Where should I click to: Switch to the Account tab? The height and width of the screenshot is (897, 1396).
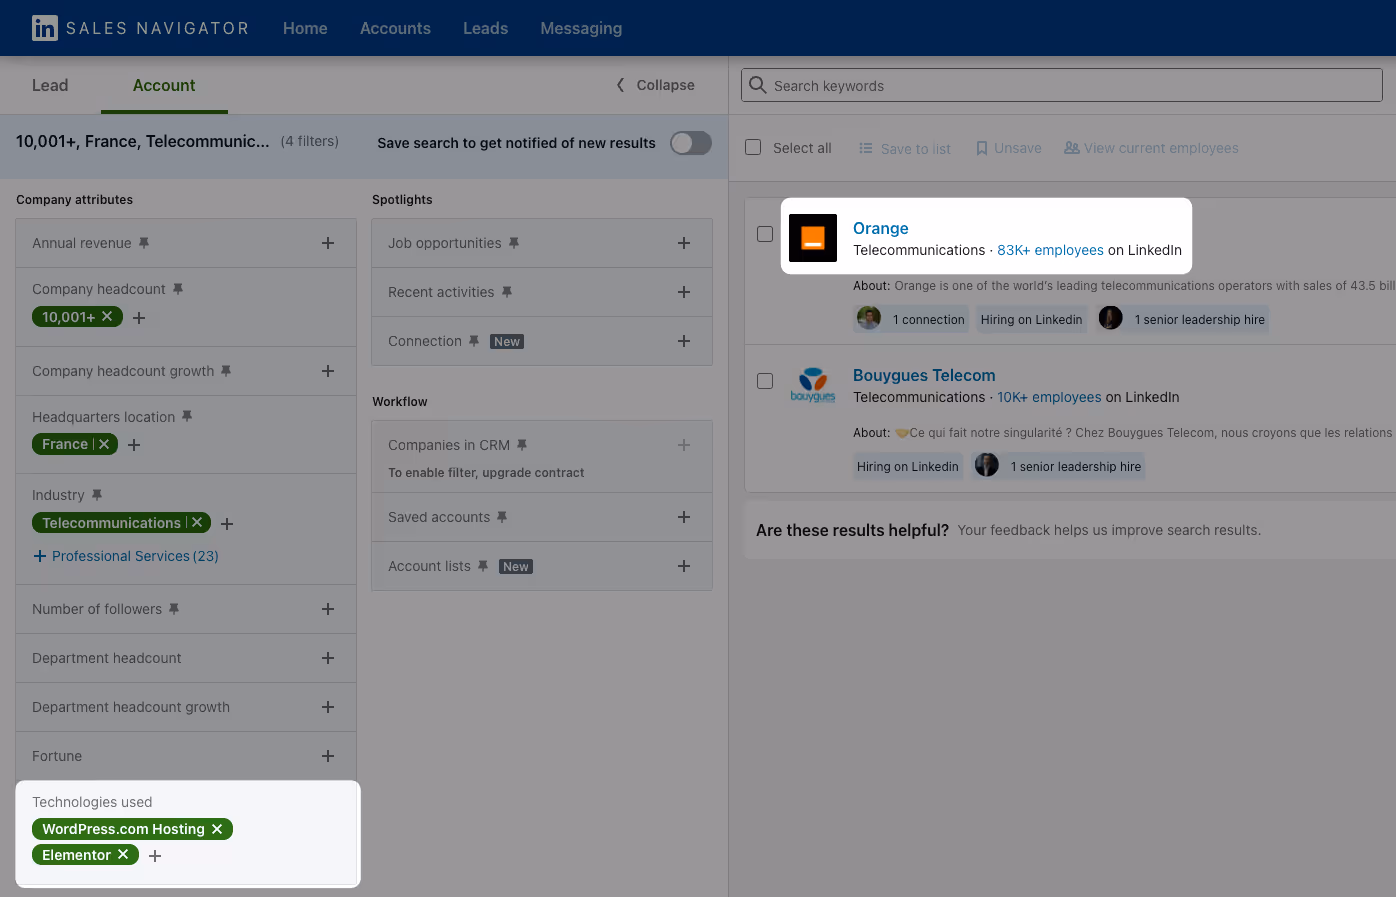(164, 85)
